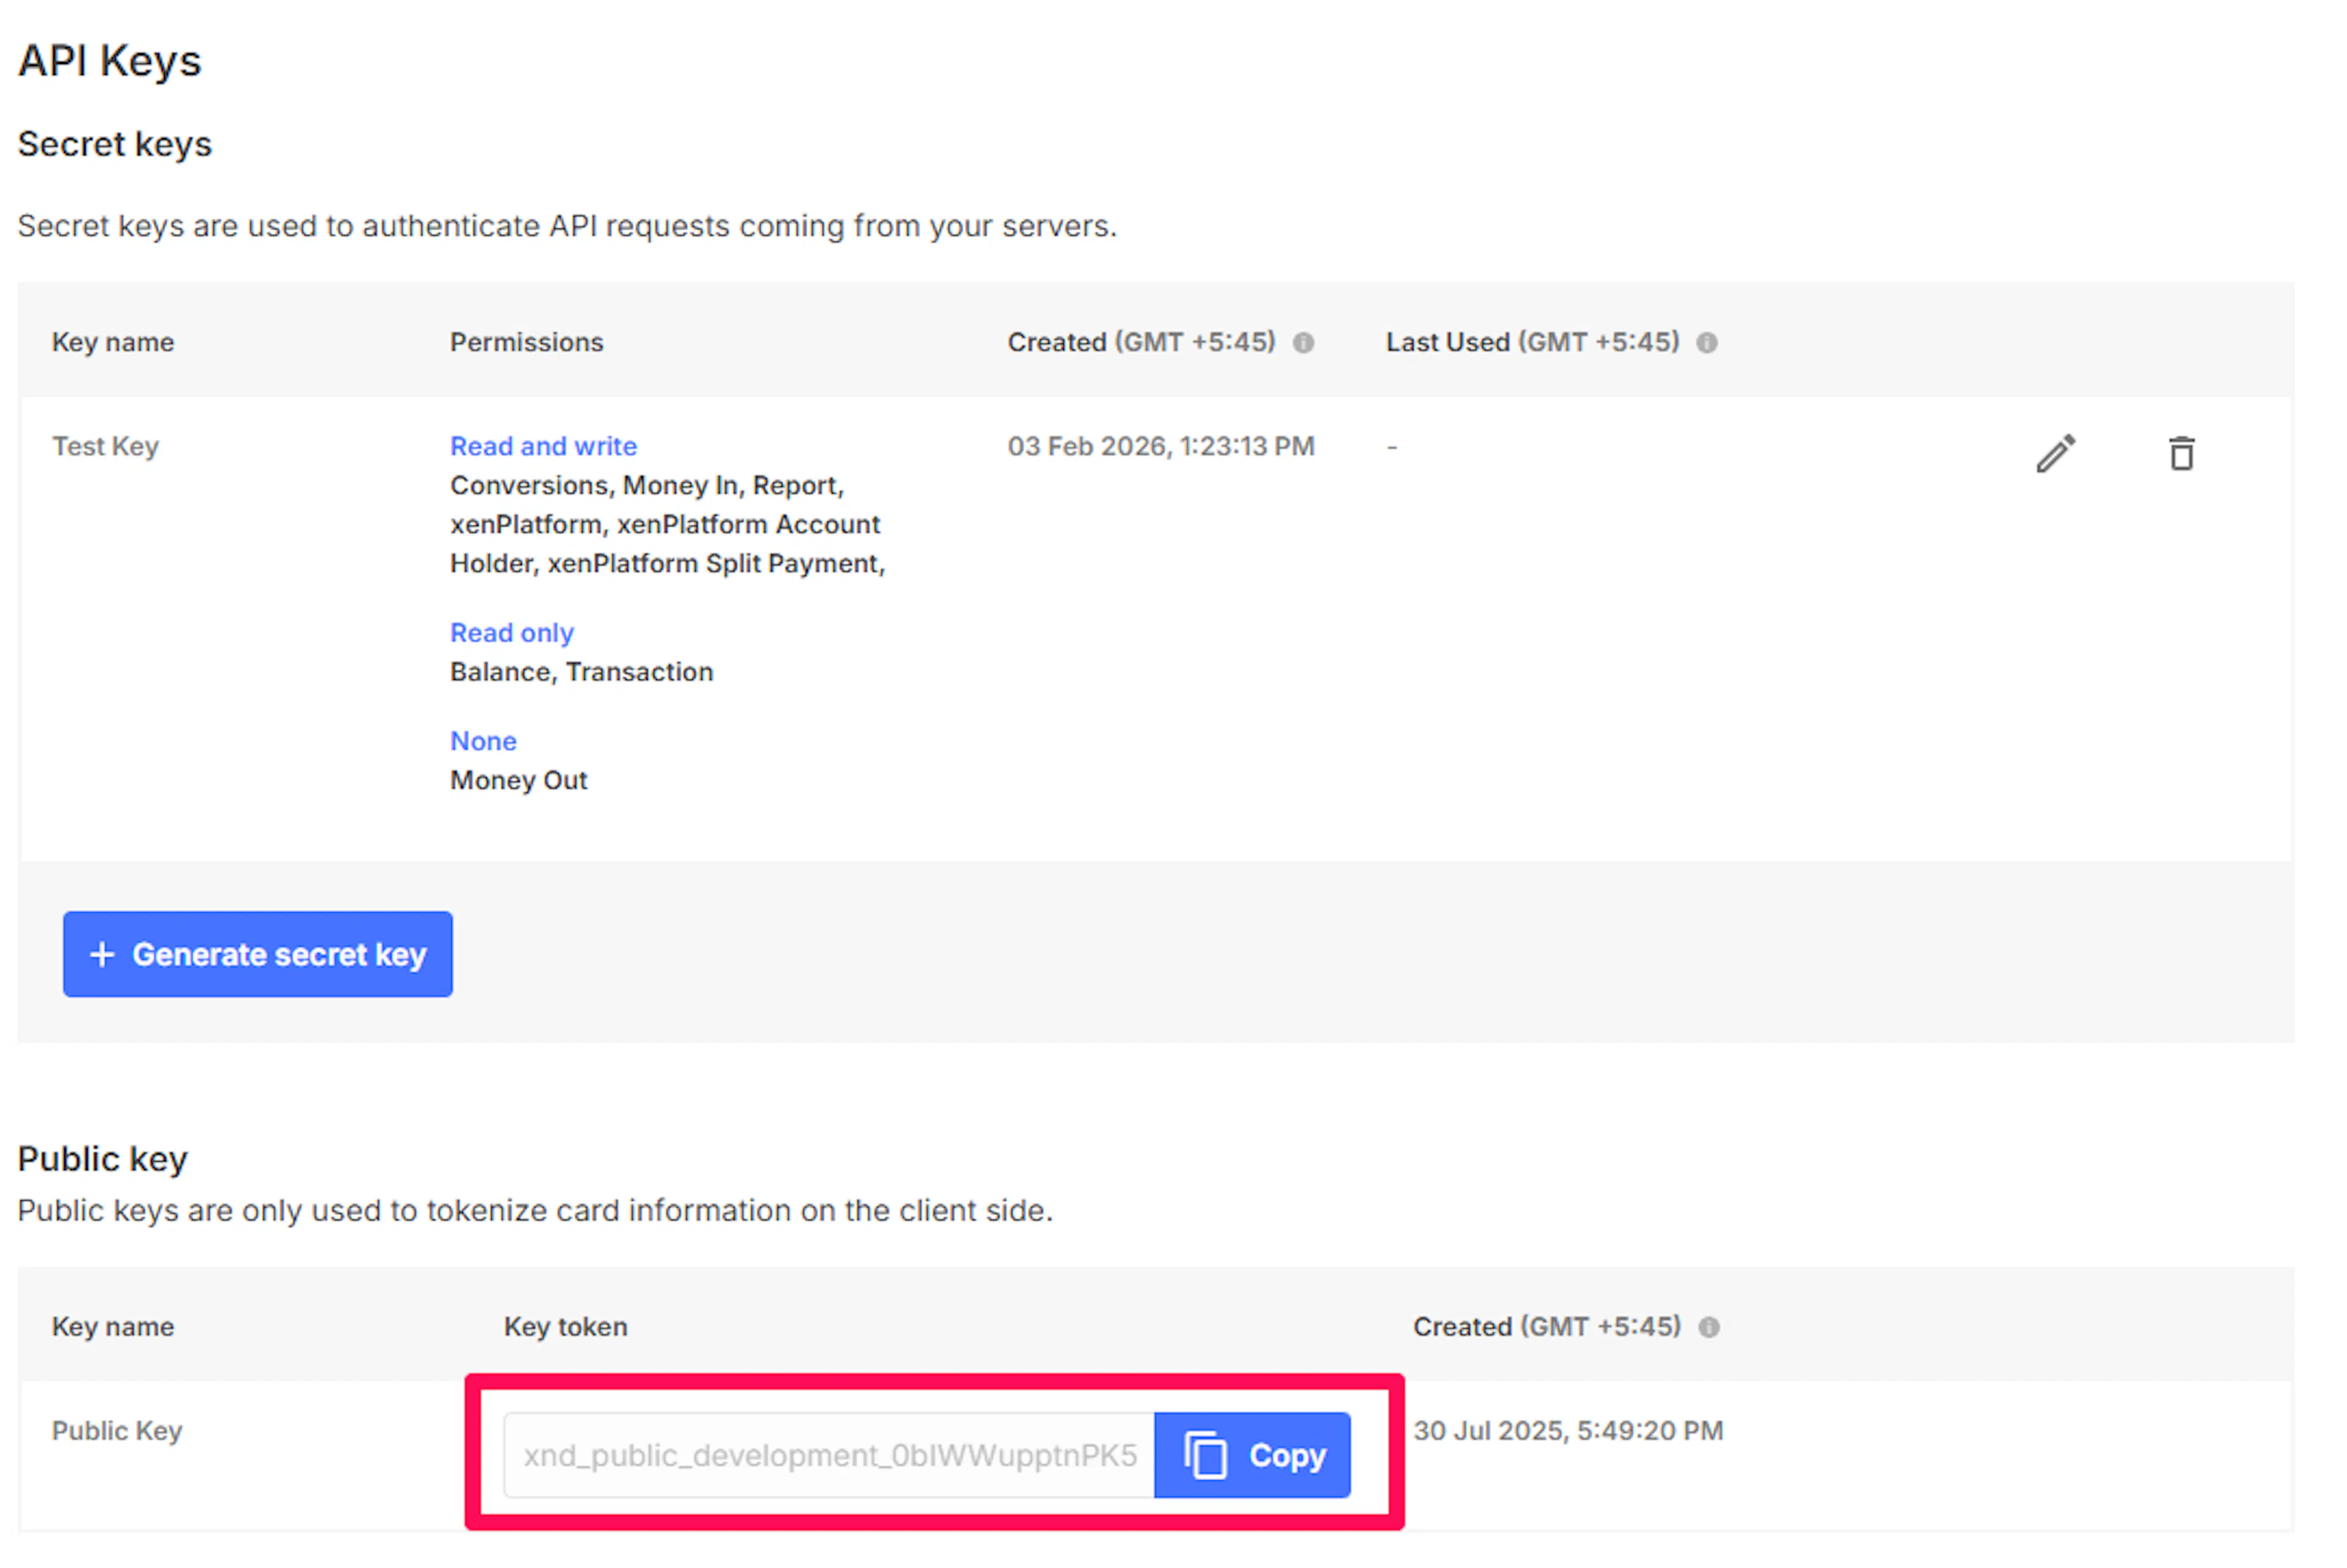Click the Read only permission link
Viewport: 2347px width, 1568px height.
pyautogui.click(x=511, y=633)
